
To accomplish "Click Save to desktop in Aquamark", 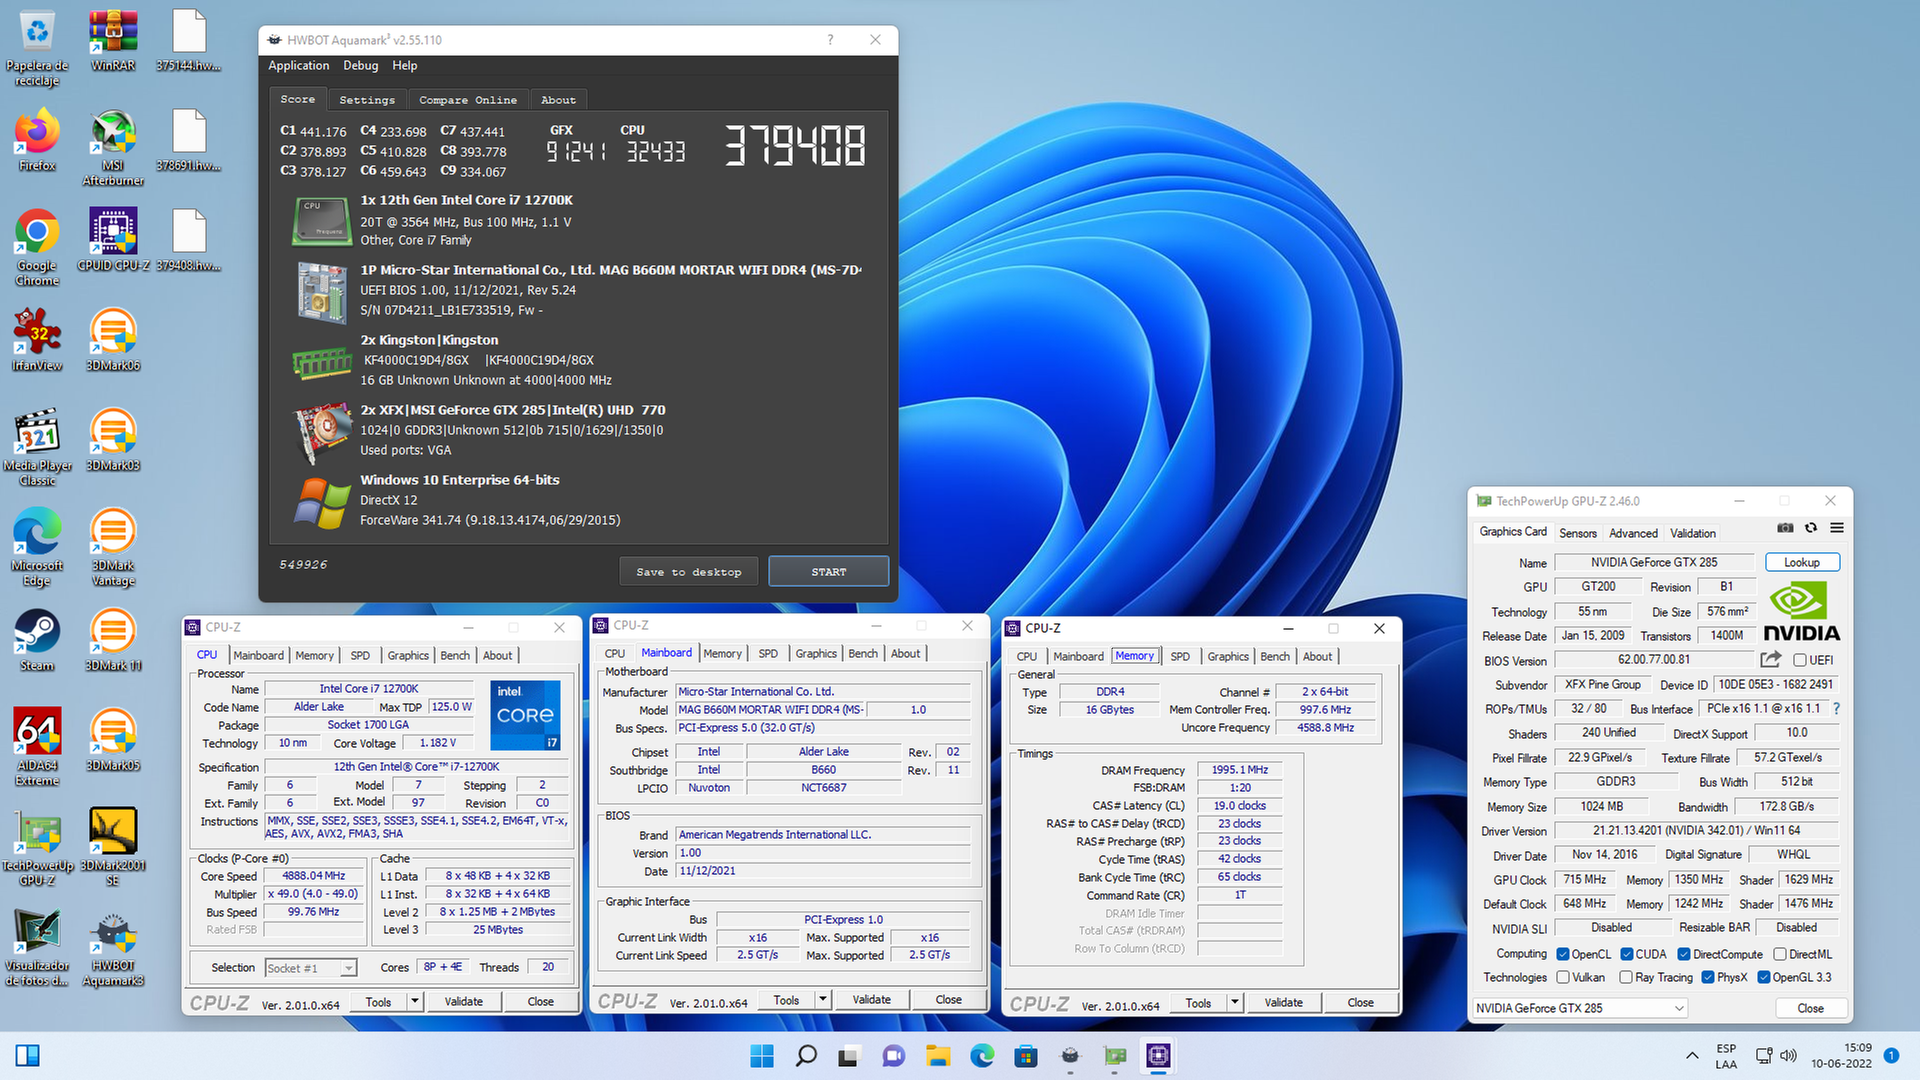I will click(689, 572).
